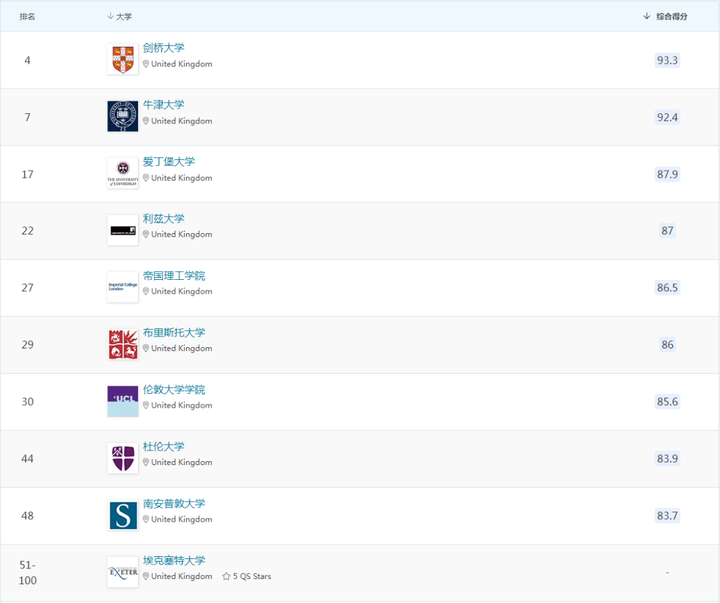Click 'United Kingdom' under 埃克塞特大学

[182, 576]
